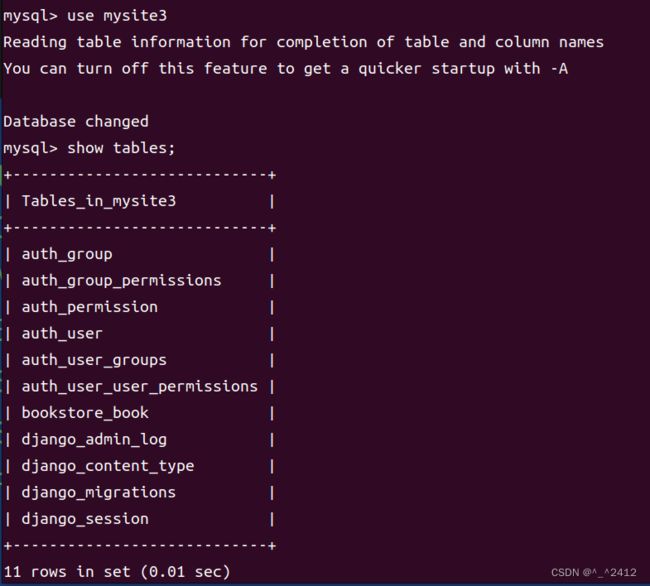Click the 'use mysite3' command line
The image size is (650, 586).
pyautogui.click(x=85, y=16)
